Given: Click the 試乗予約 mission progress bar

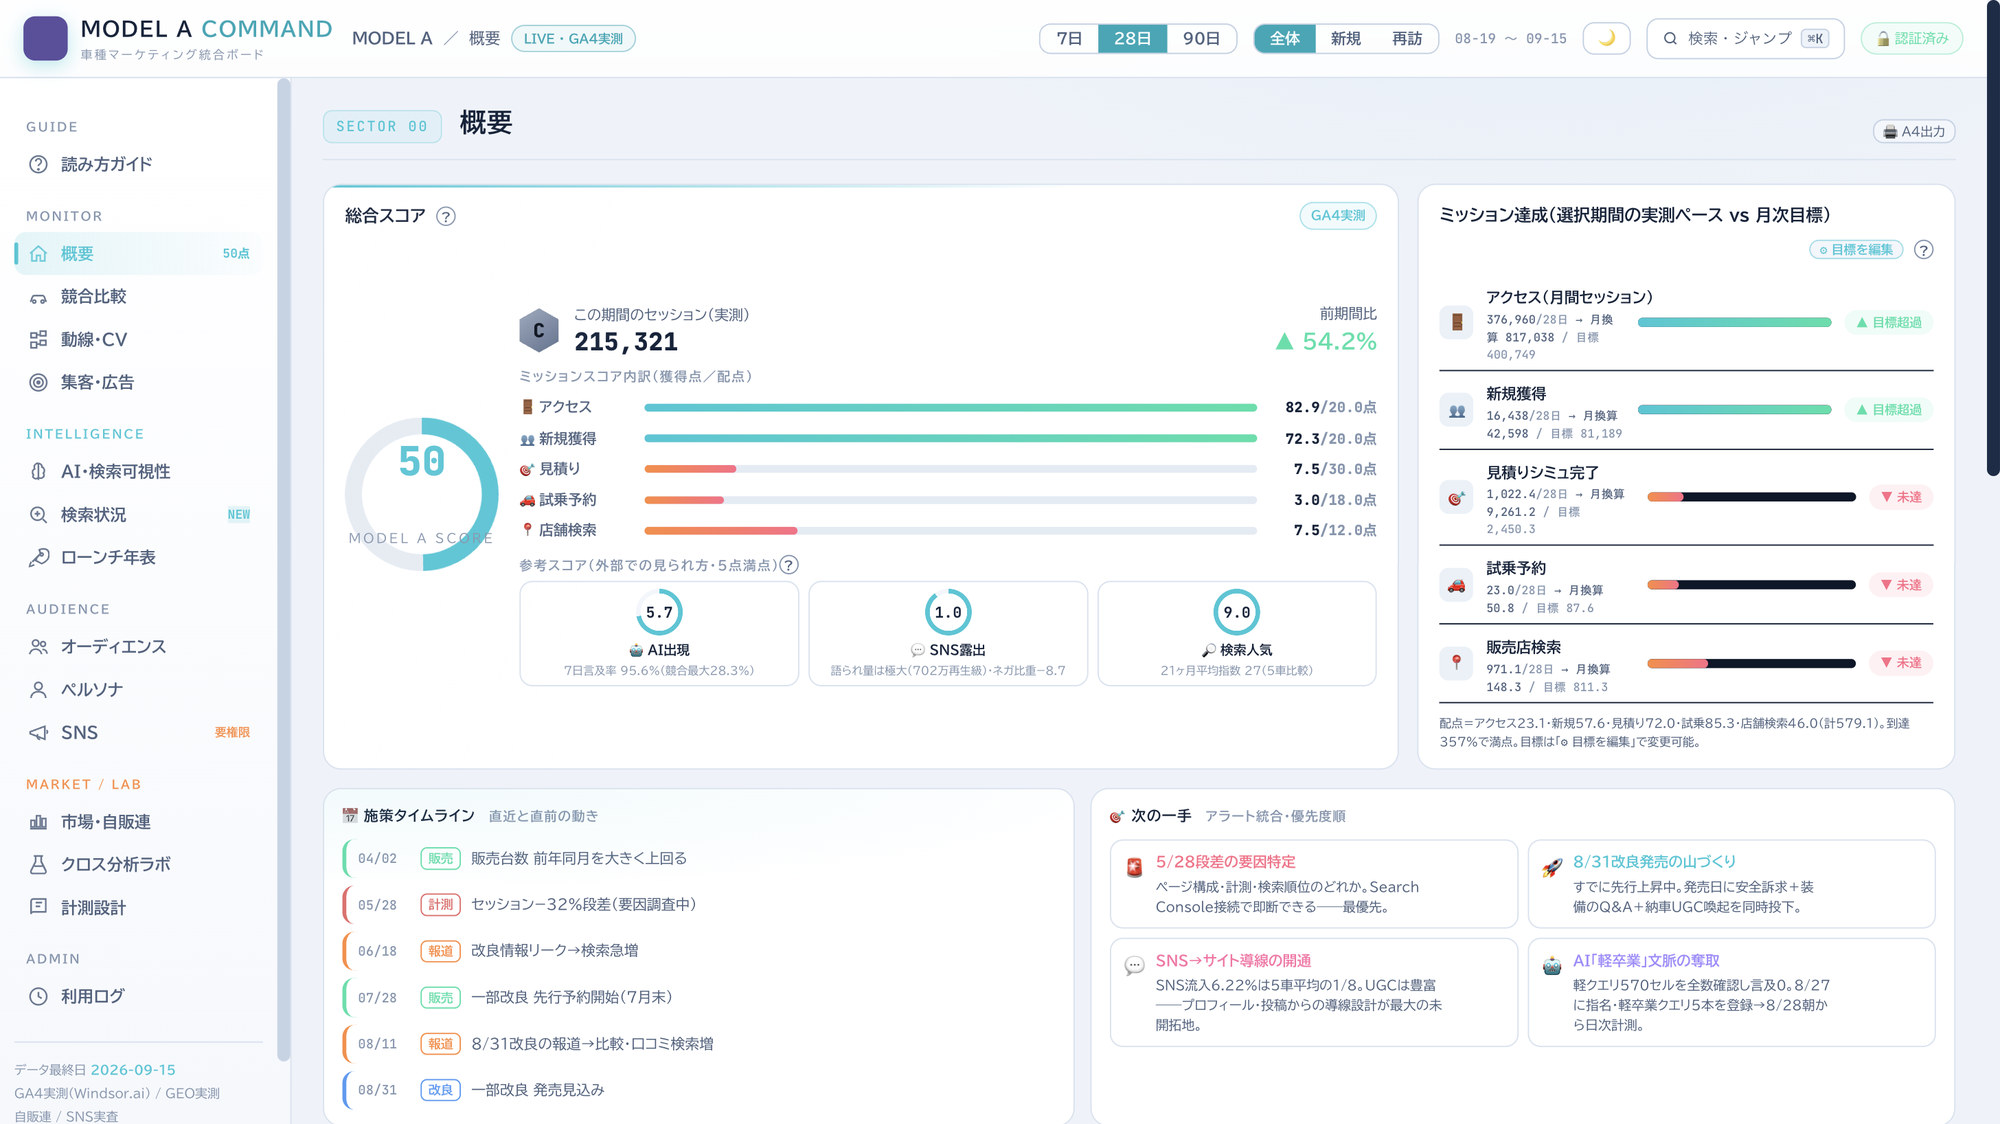Looking at the screenshot, I should tap(1751, 585).
